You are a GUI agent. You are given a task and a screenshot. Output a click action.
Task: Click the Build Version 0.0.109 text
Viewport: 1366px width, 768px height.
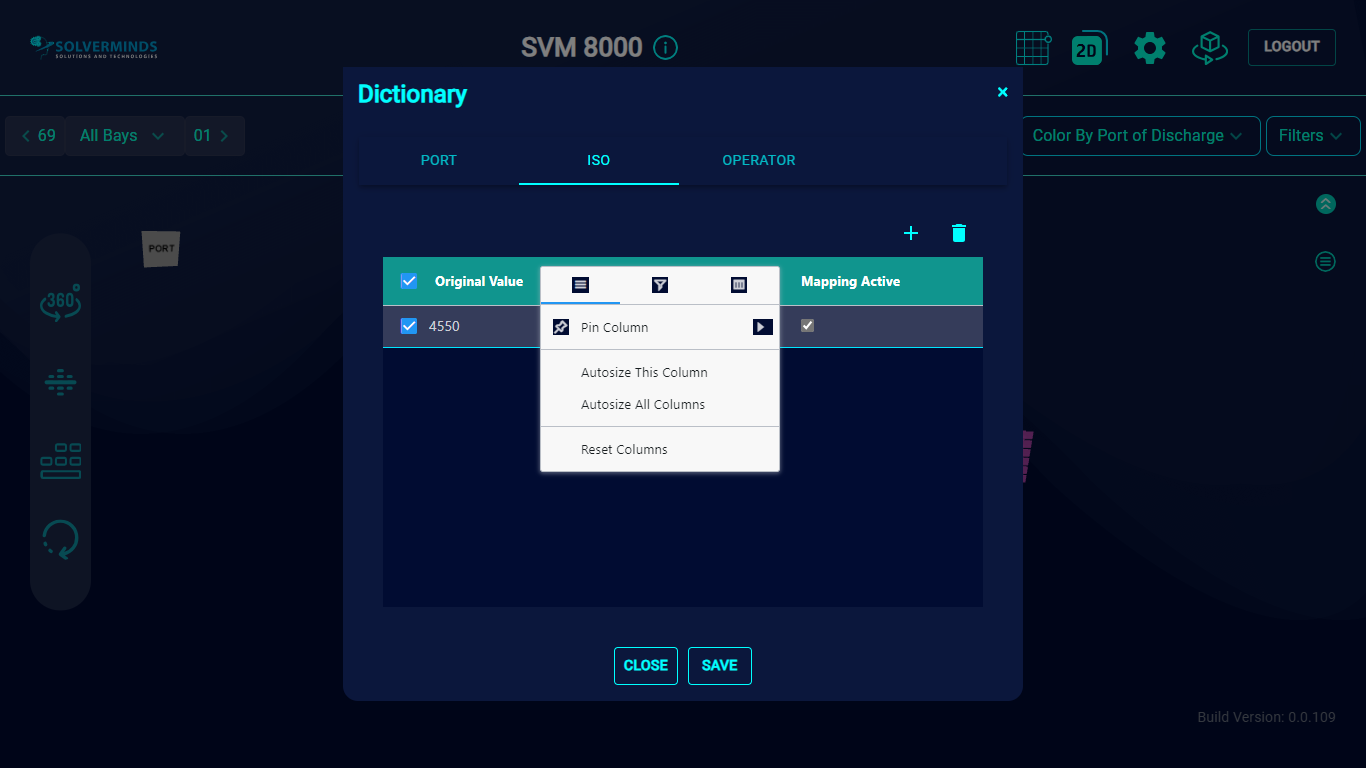click(1266, 717)
